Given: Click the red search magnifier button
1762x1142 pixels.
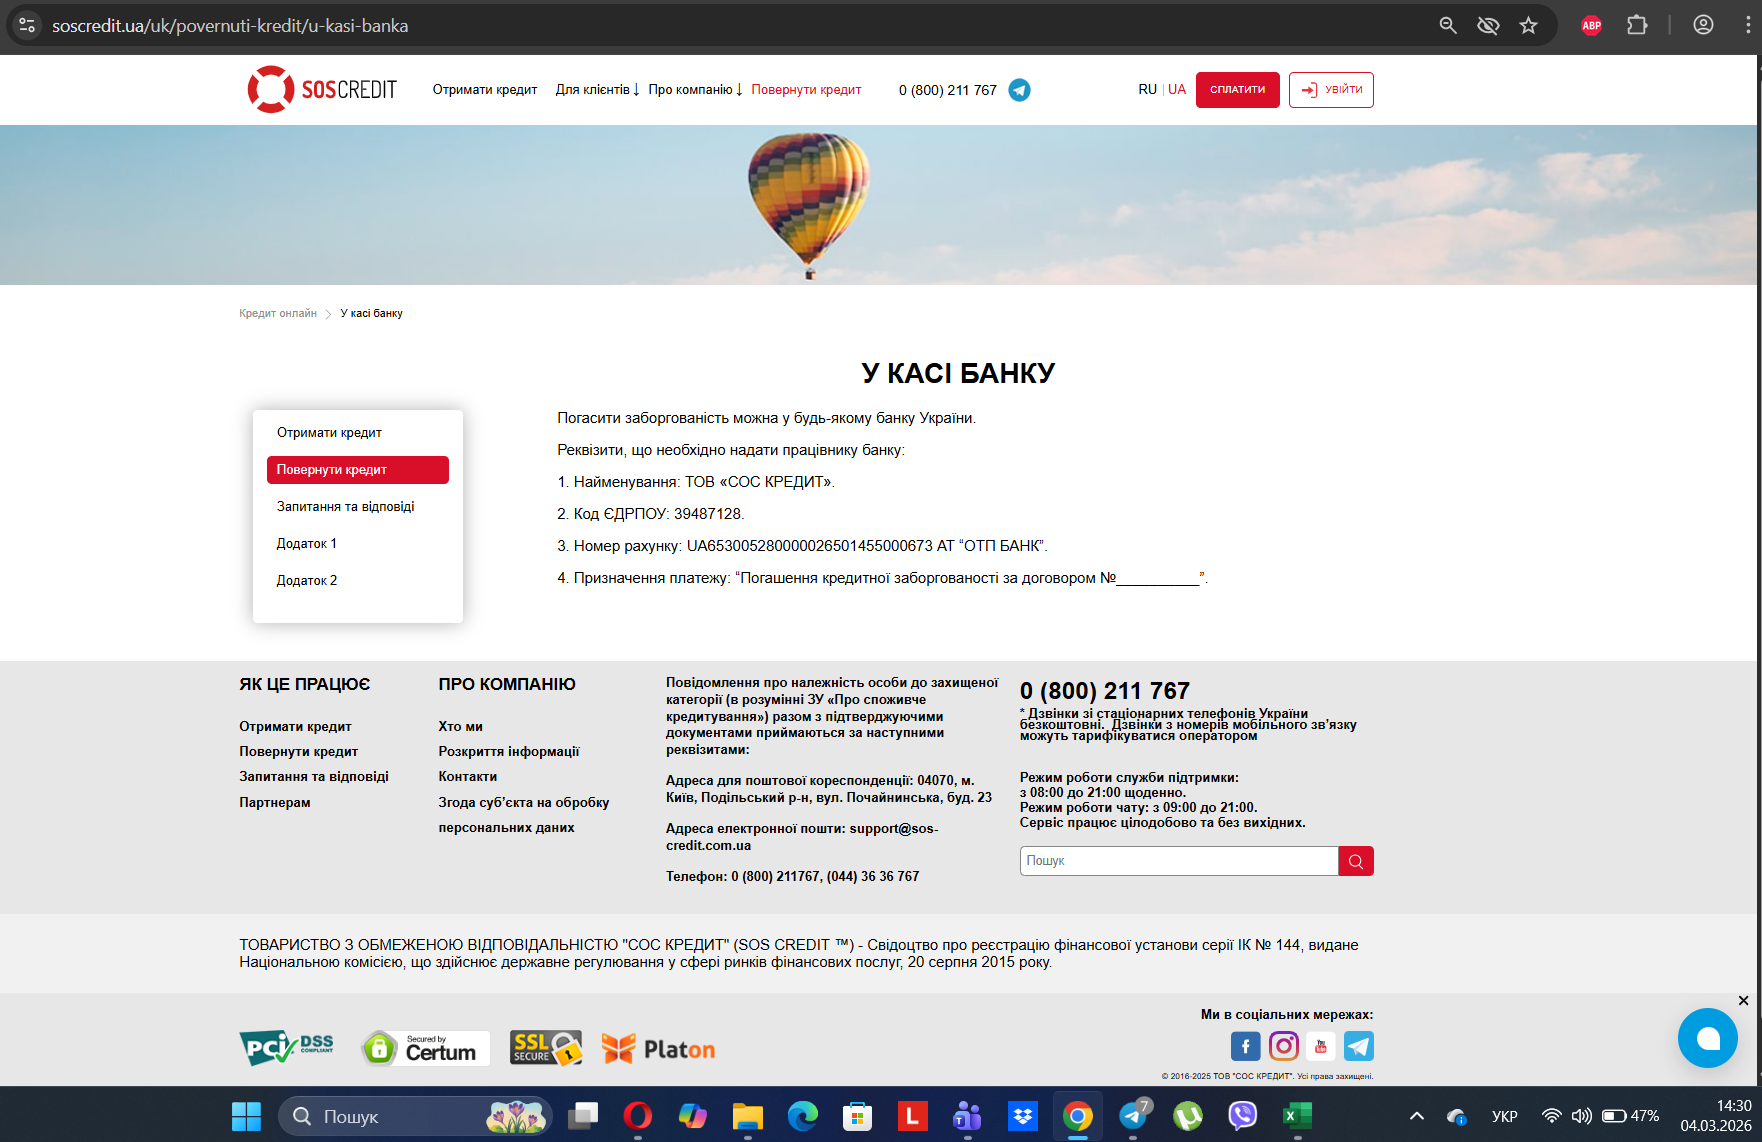Looking at the screenshot, I should pyautogui.click(x=1356, y=861).
